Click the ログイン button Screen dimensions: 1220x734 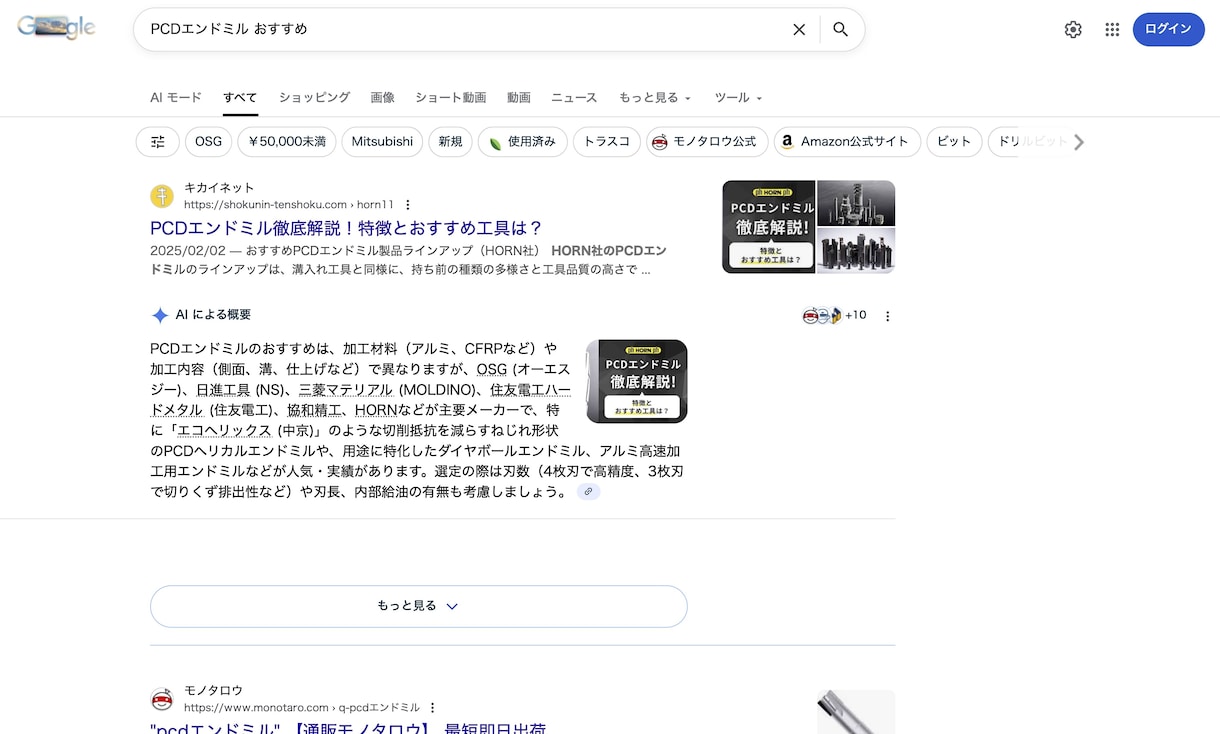click(x=1168, y=29)
